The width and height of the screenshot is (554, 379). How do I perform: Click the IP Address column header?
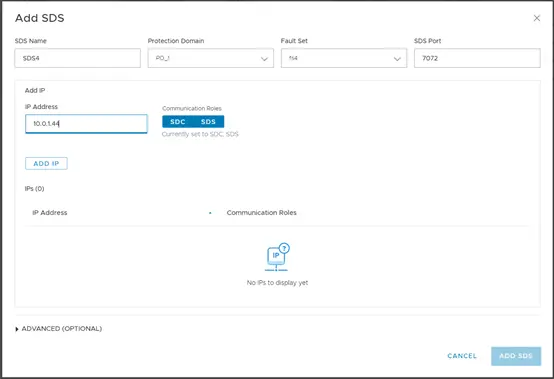(50, 213)
